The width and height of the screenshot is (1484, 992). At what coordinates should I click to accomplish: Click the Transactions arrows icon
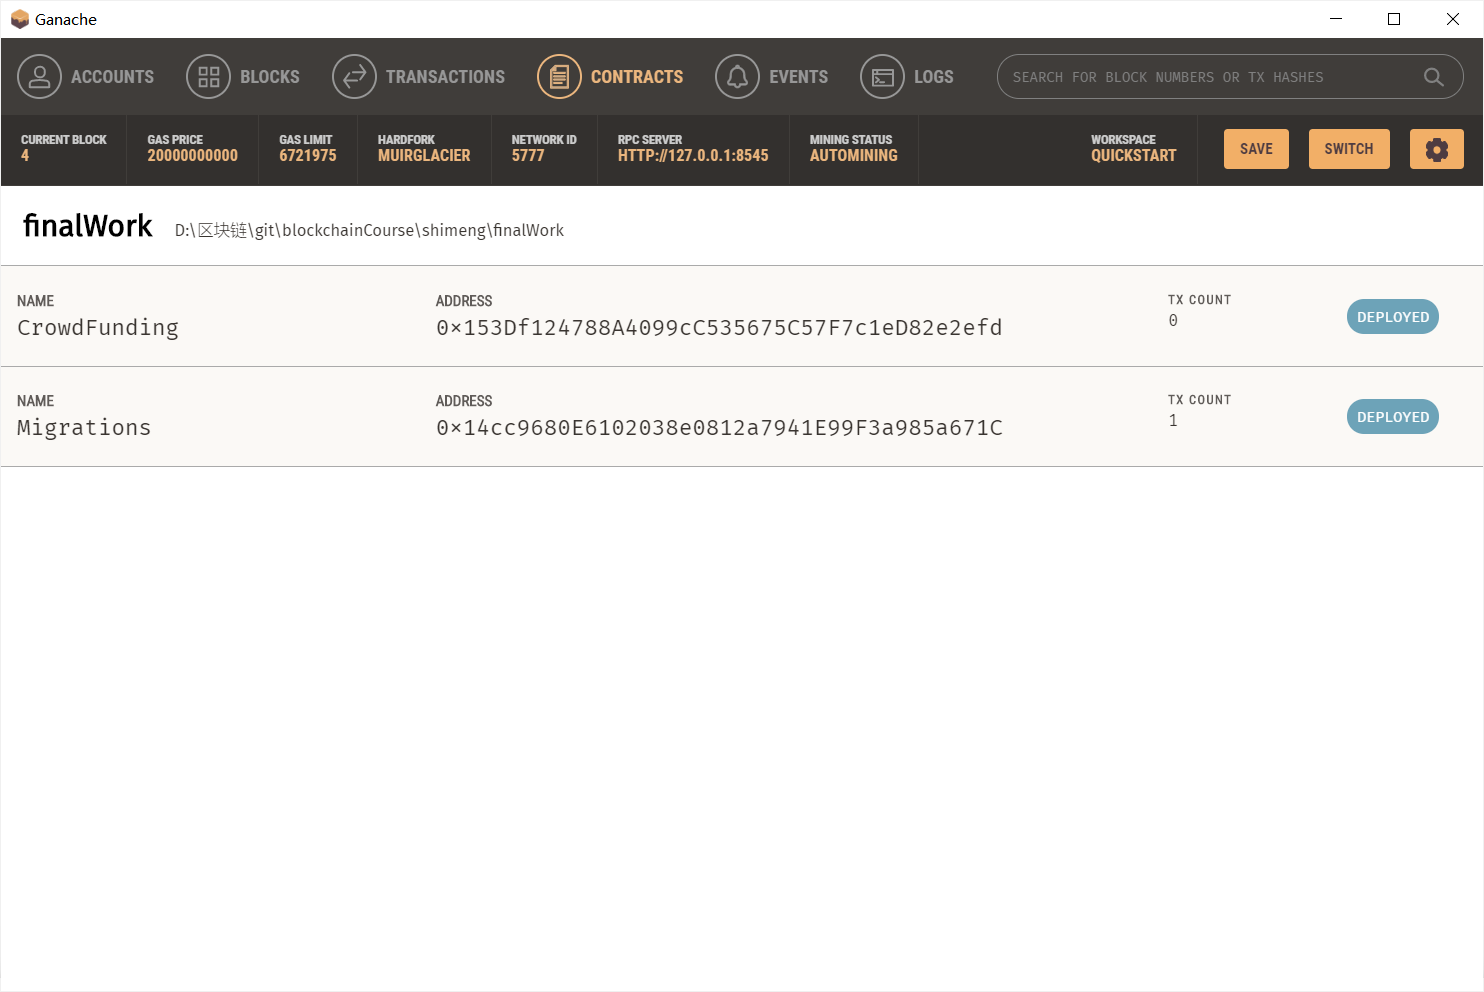pos(354,77)
